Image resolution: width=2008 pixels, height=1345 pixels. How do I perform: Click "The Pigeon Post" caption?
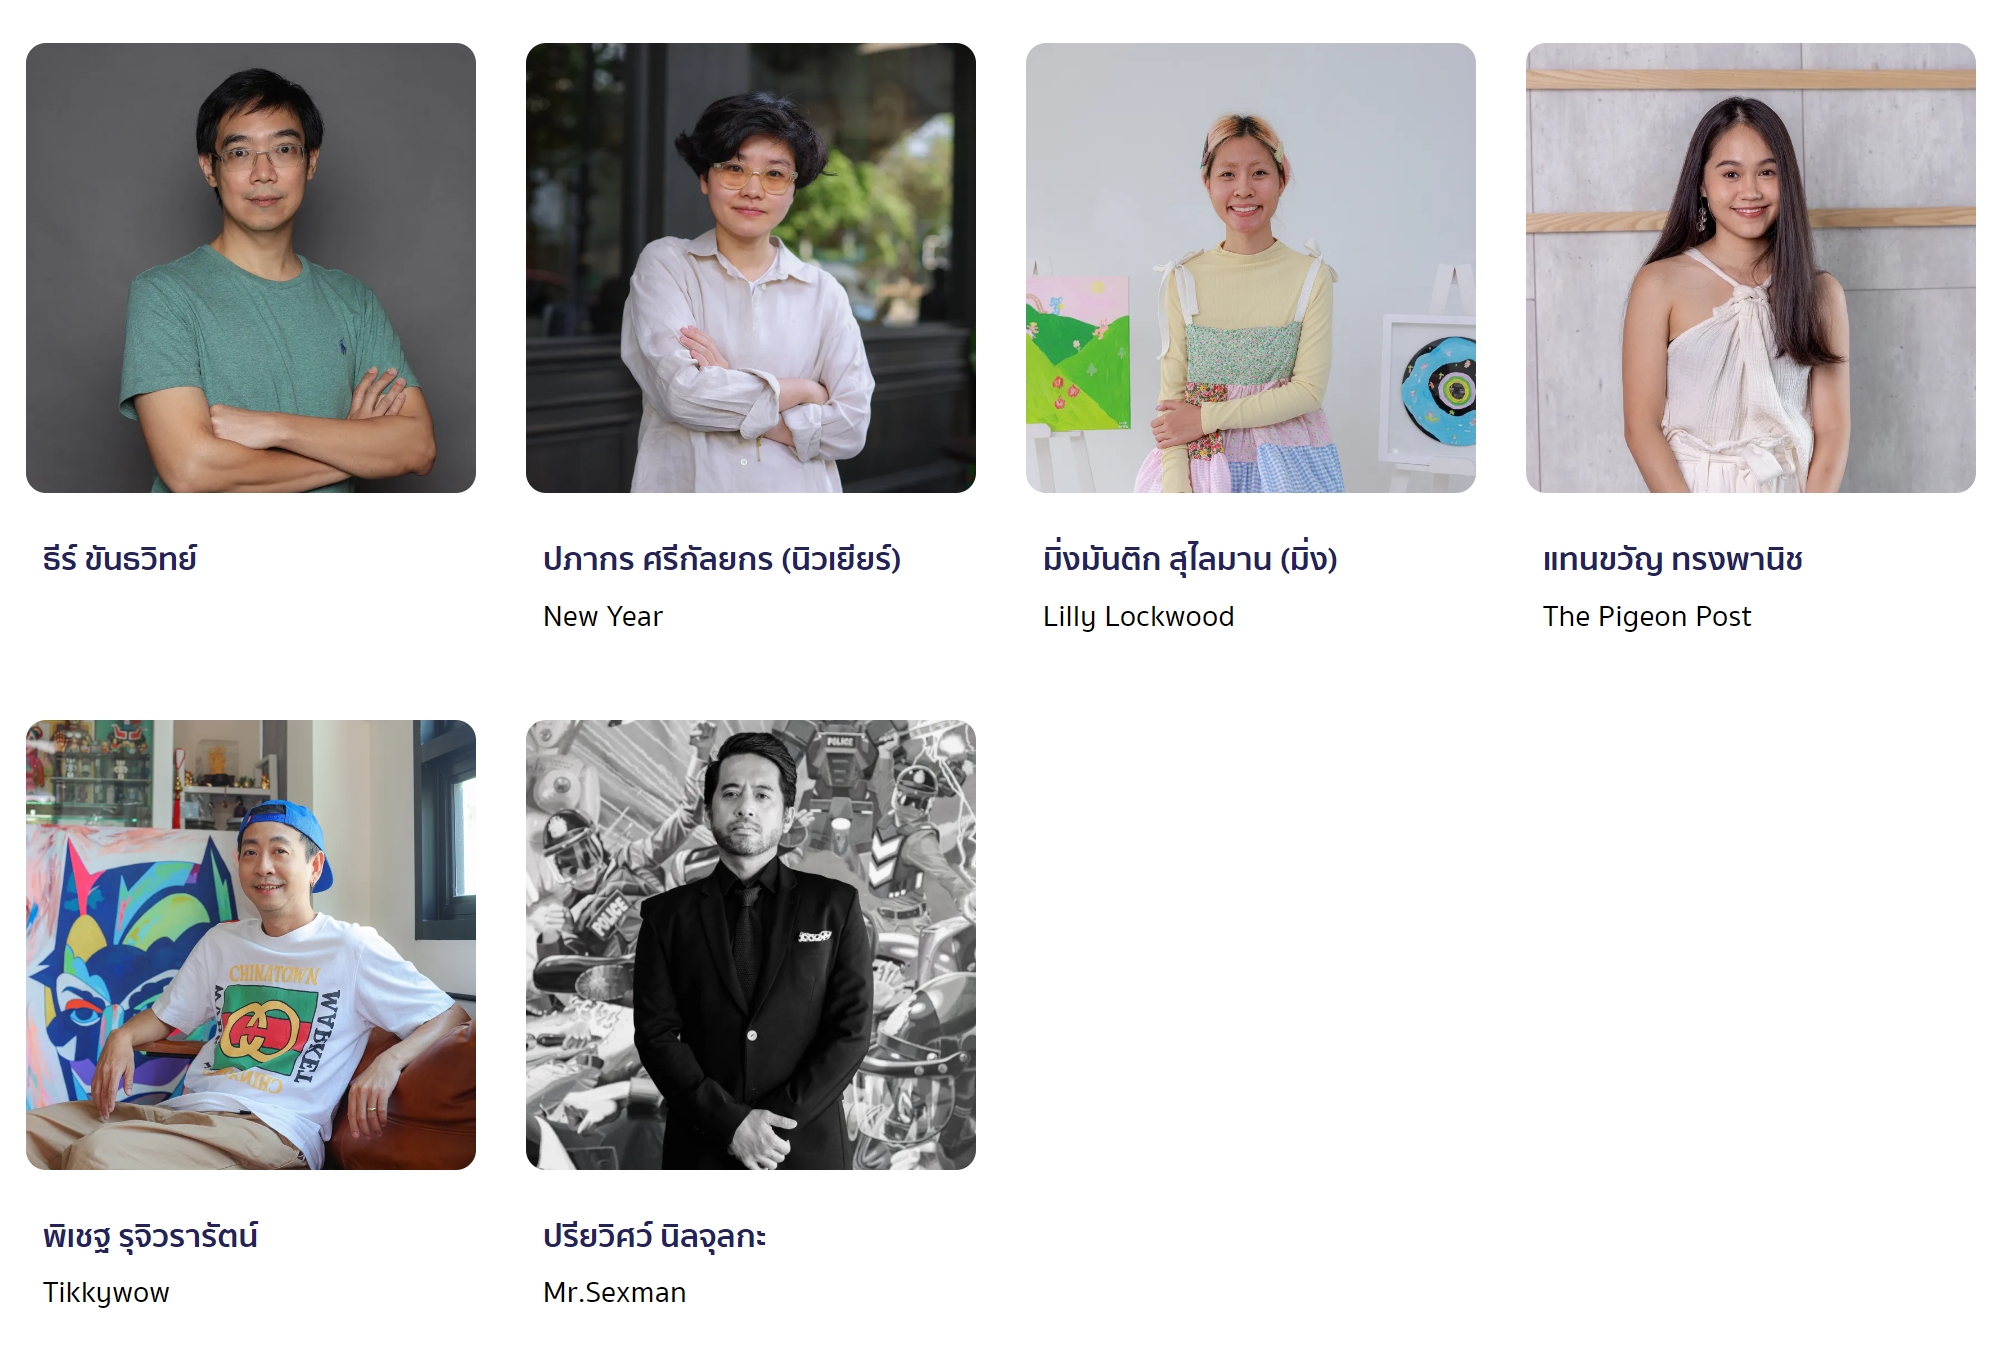(1647, 617)
